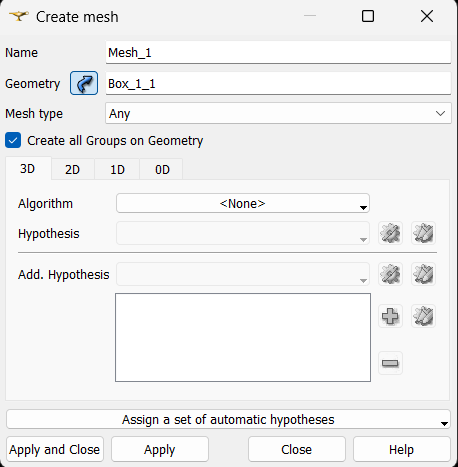Click the Close button at bottom

pyautogui.click(x=297, y=449)
